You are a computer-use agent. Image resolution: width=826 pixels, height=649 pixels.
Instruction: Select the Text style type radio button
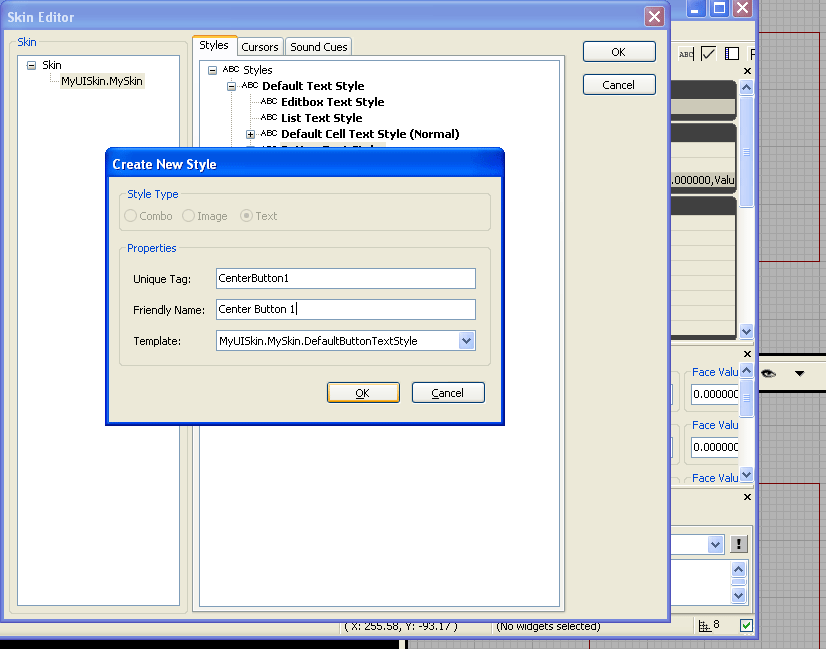click(248, 215)
